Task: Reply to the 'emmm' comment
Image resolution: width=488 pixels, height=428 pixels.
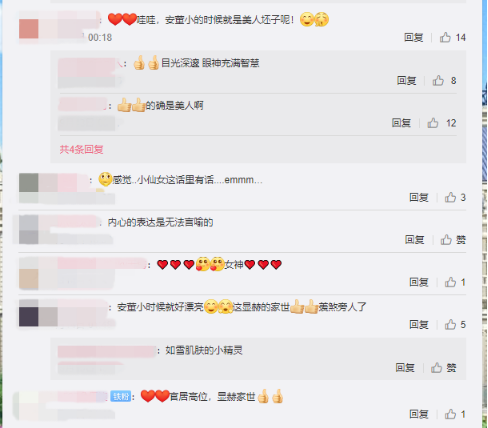Action: click(419, 197)
